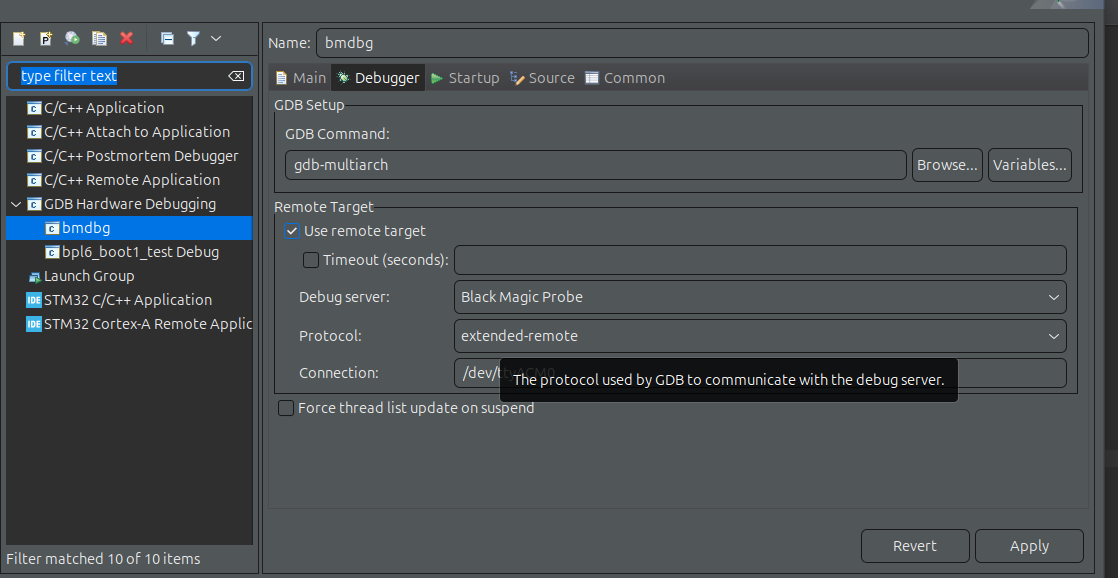Viewport: 1118px width, 578px height.
Task: Open the Common tab
Action: (x=624, y=77)
